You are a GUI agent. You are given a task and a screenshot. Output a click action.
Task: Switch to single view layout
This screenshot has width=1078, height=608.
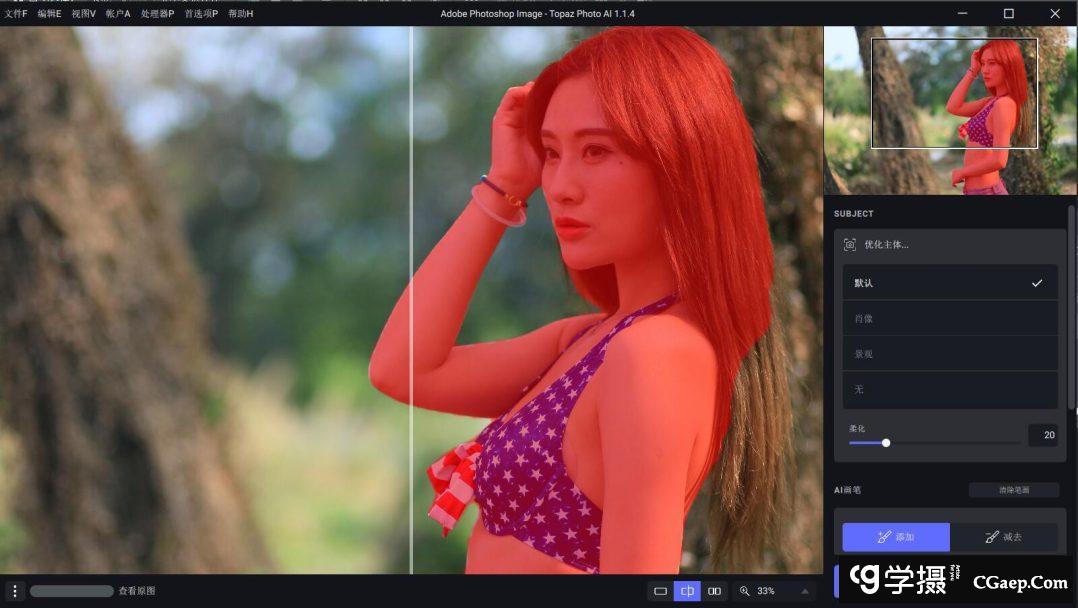[660, 591]
